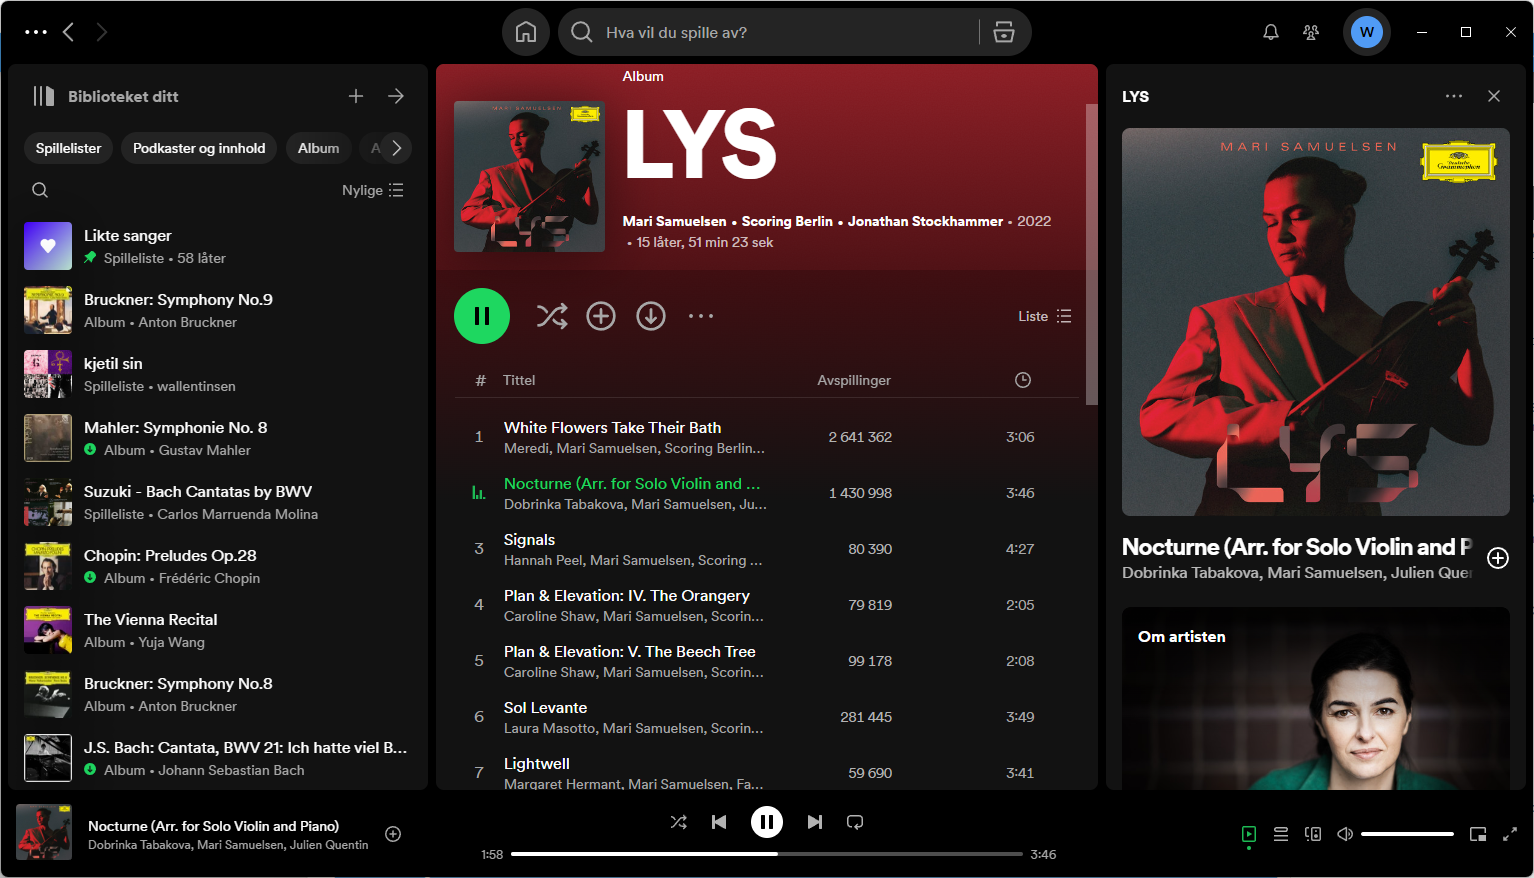
Task: Pause playback in bottom player bar
Action: click(x=767, y=822)
